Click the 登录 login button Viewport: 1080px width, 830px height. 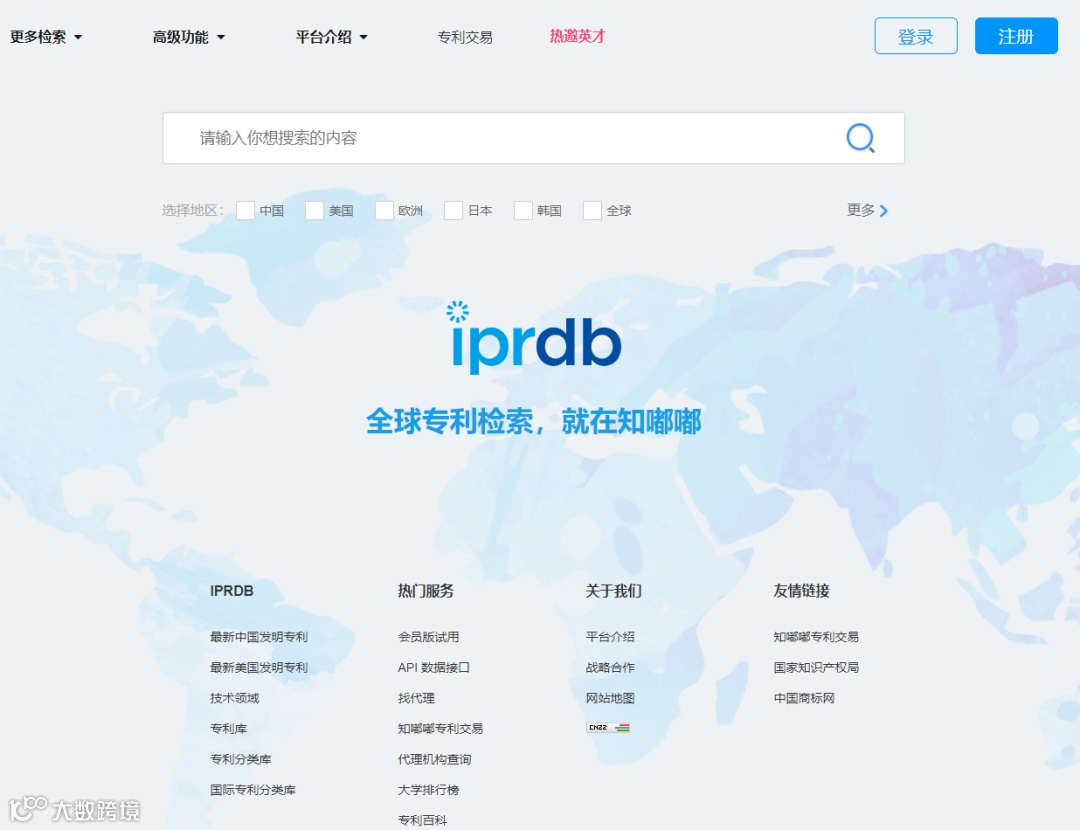point(915,36)
